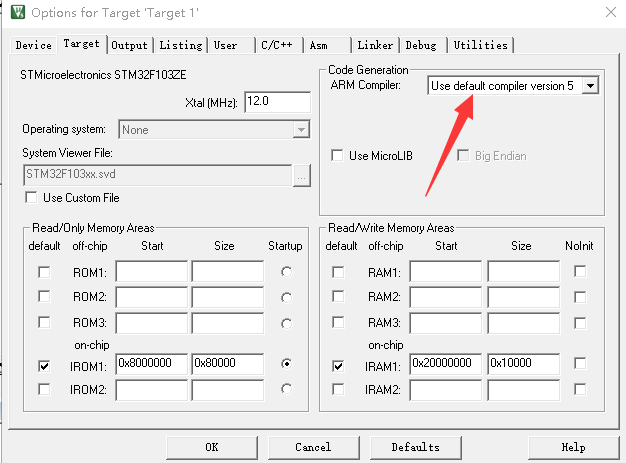The width and height of the screenshot is (626, 463).
Task: Select IROM2 Startup radio button
Action: [x=286, y=389]
